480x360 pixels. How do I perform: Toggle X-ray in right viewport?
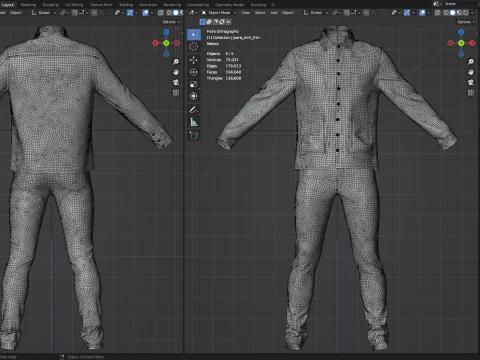click(438, 13)
